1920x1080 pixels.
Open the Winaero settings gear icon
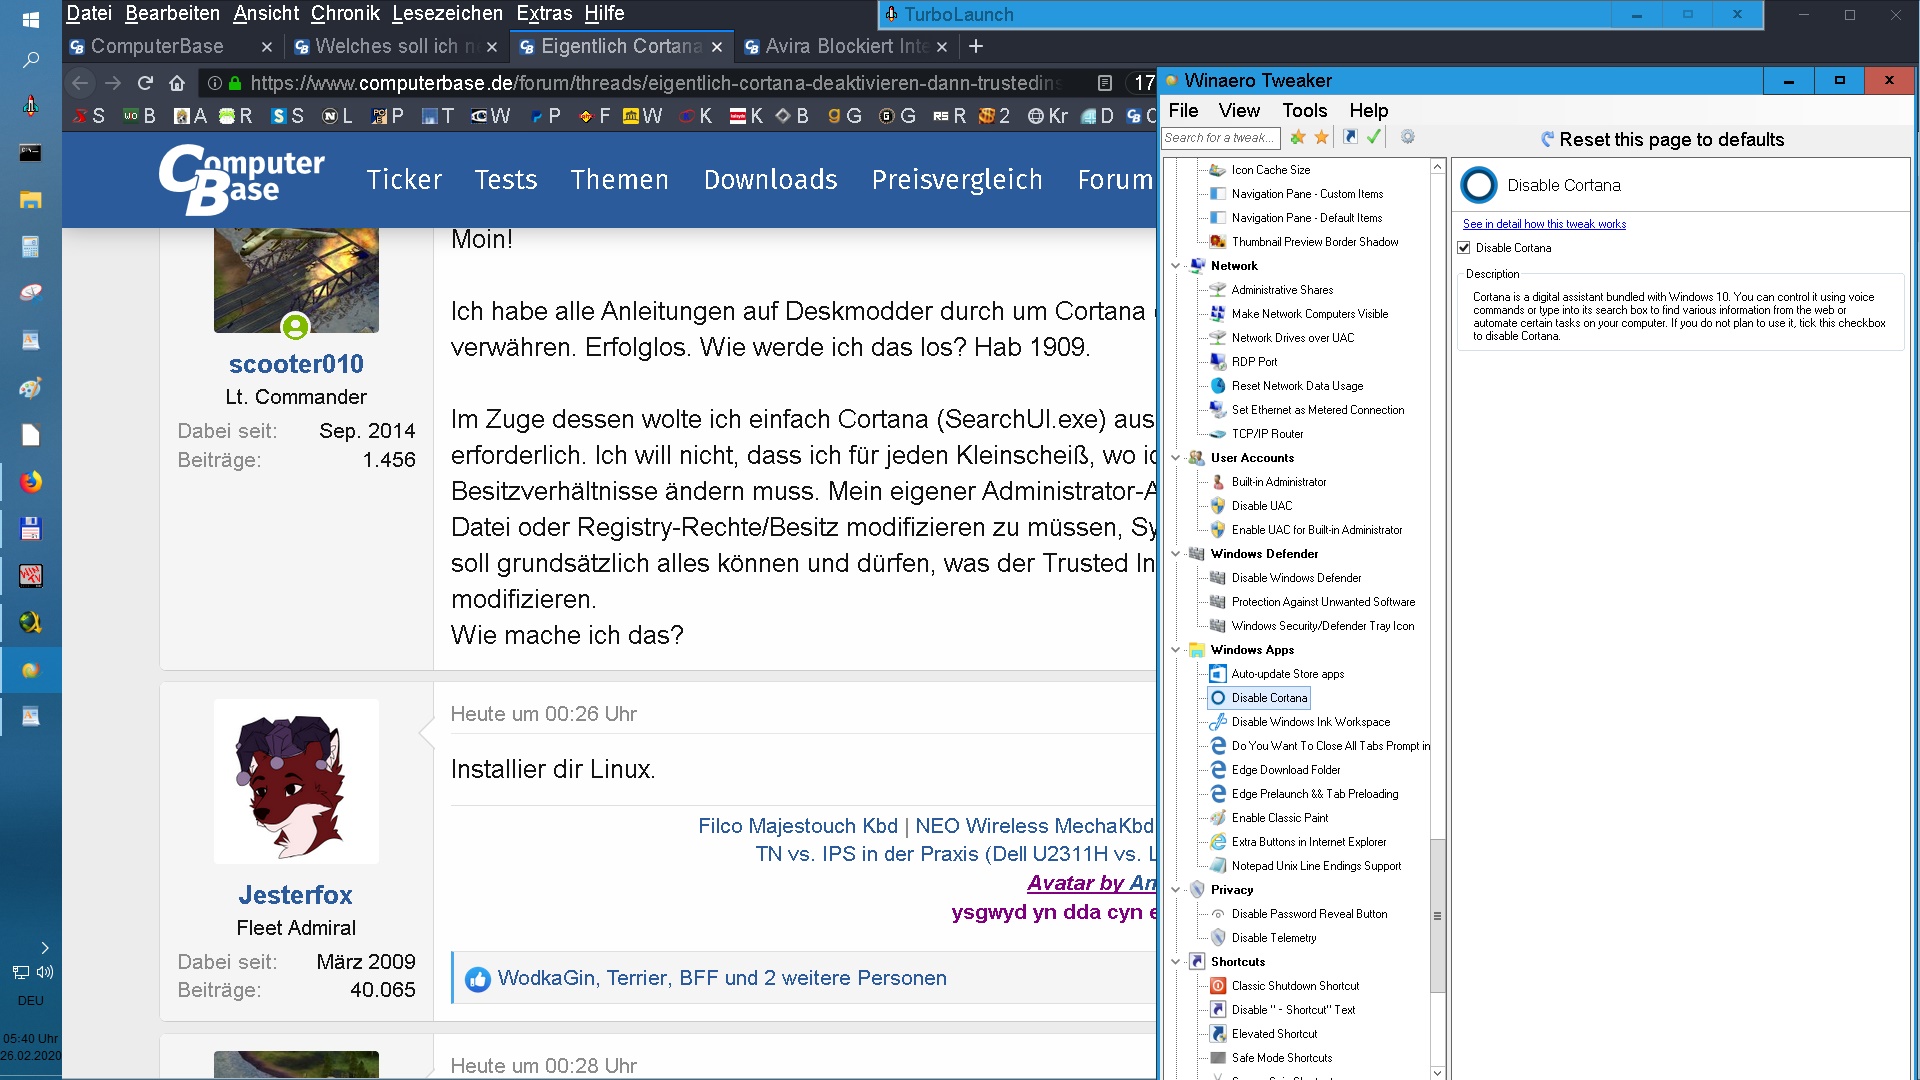tap(1408, 137)
